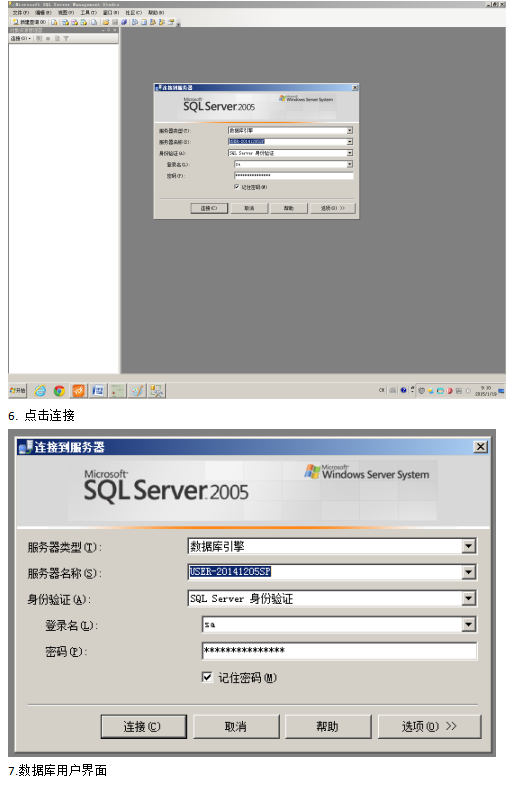
Task: Click the Save disk icon in the toolbar
Action: [115, 22]
